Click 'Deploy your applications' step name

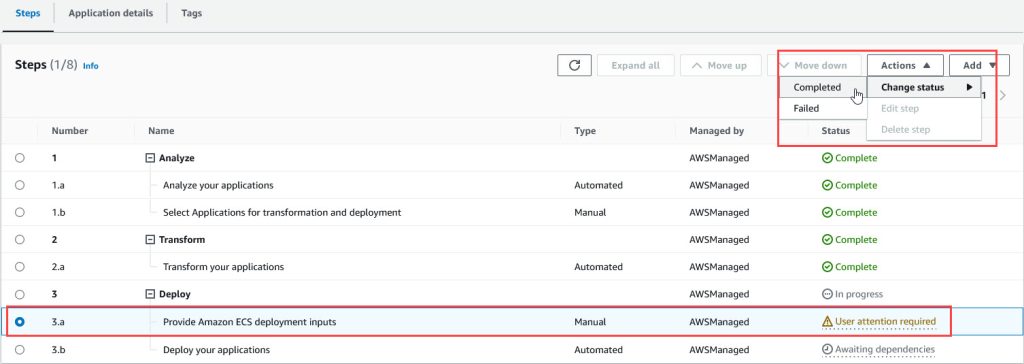tap(216, 350)
